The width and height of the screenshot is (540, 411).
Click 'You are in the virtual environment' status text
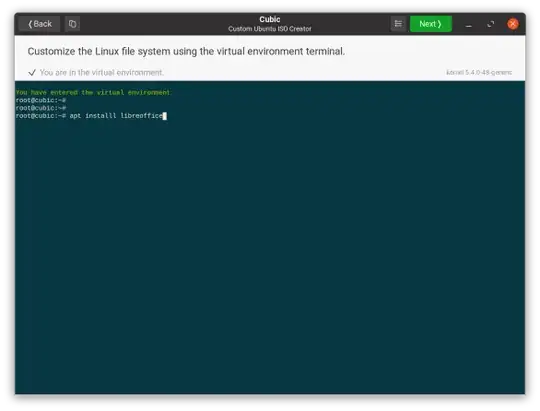click(x=102, y=72)
